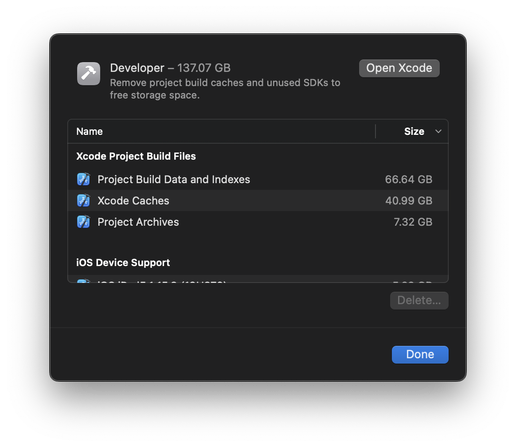
Task: Confirm with the blue Done button
Action: [420, 354]
